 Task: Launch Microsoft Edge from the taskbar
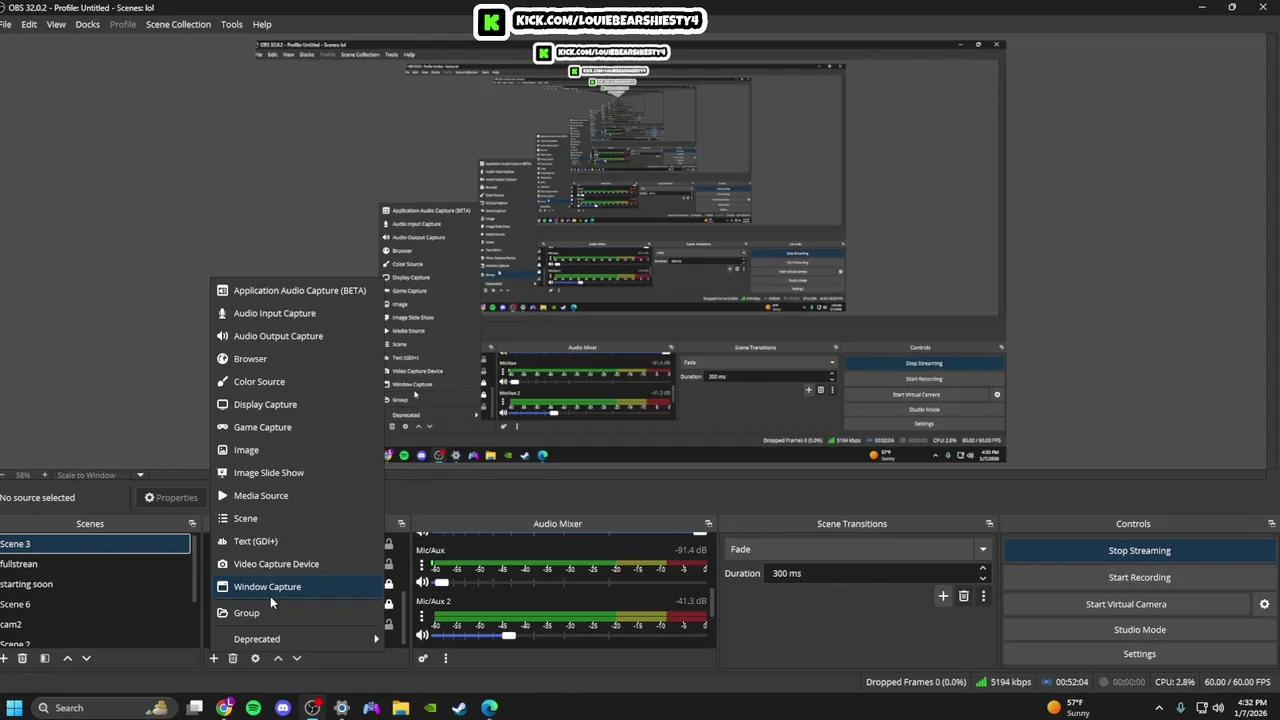point(489,708)
